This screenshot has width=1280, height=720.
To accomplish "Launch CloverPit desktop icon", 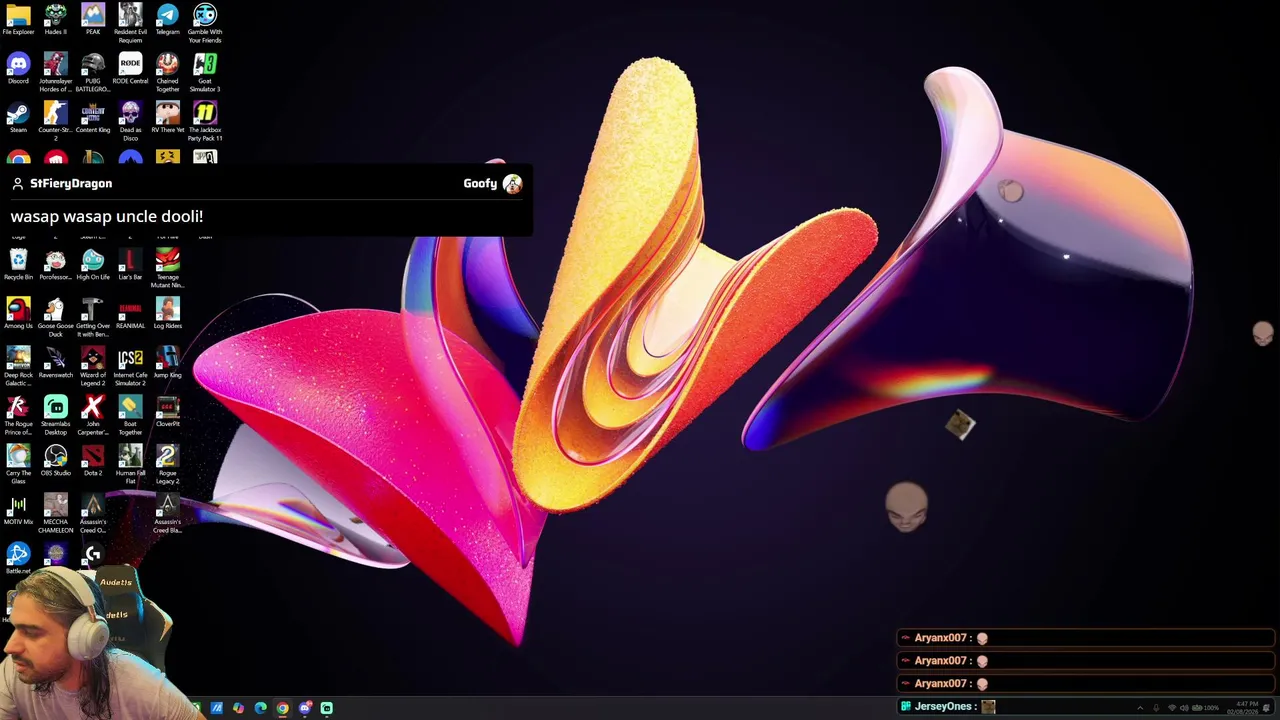I will click(x=167, y=412).
